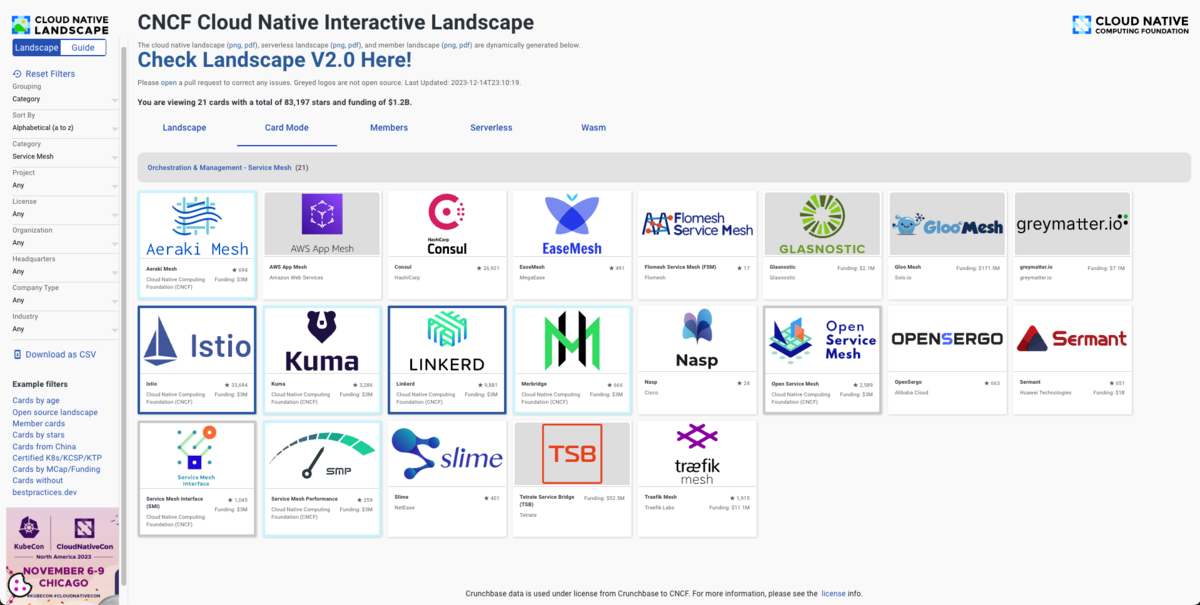
Task: Open the Traefik Mesh logo card
Action: [697, 479]
